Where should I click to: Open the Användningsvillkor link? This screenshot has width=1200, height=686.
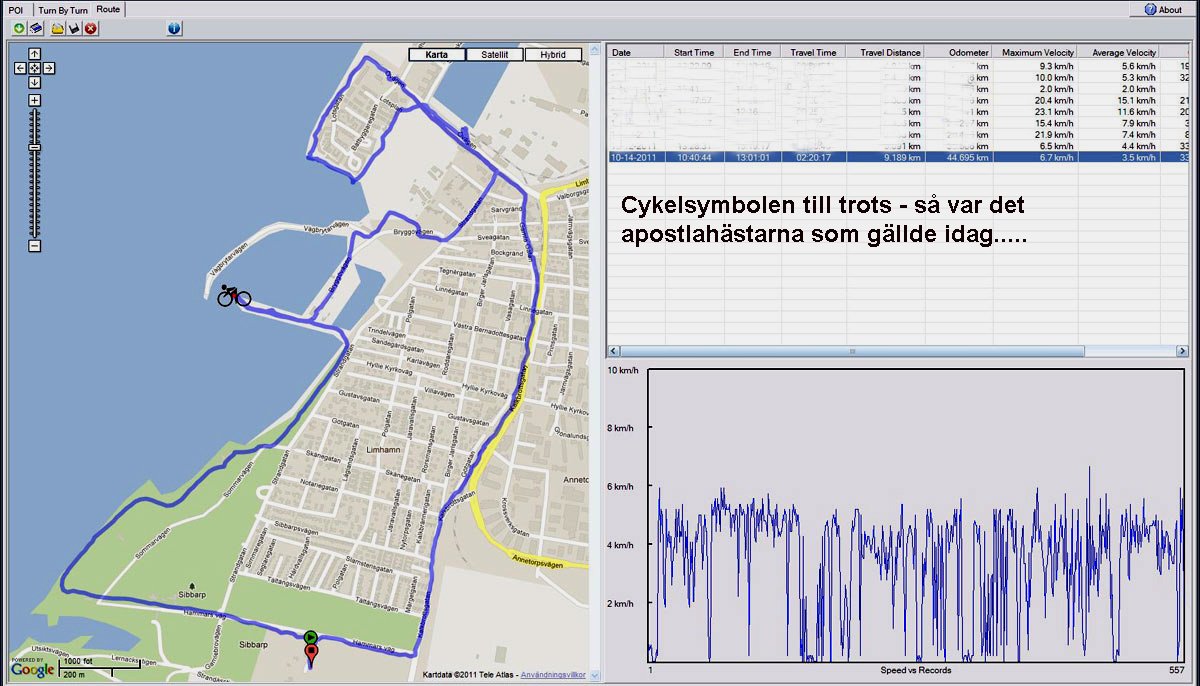[553, 675]
